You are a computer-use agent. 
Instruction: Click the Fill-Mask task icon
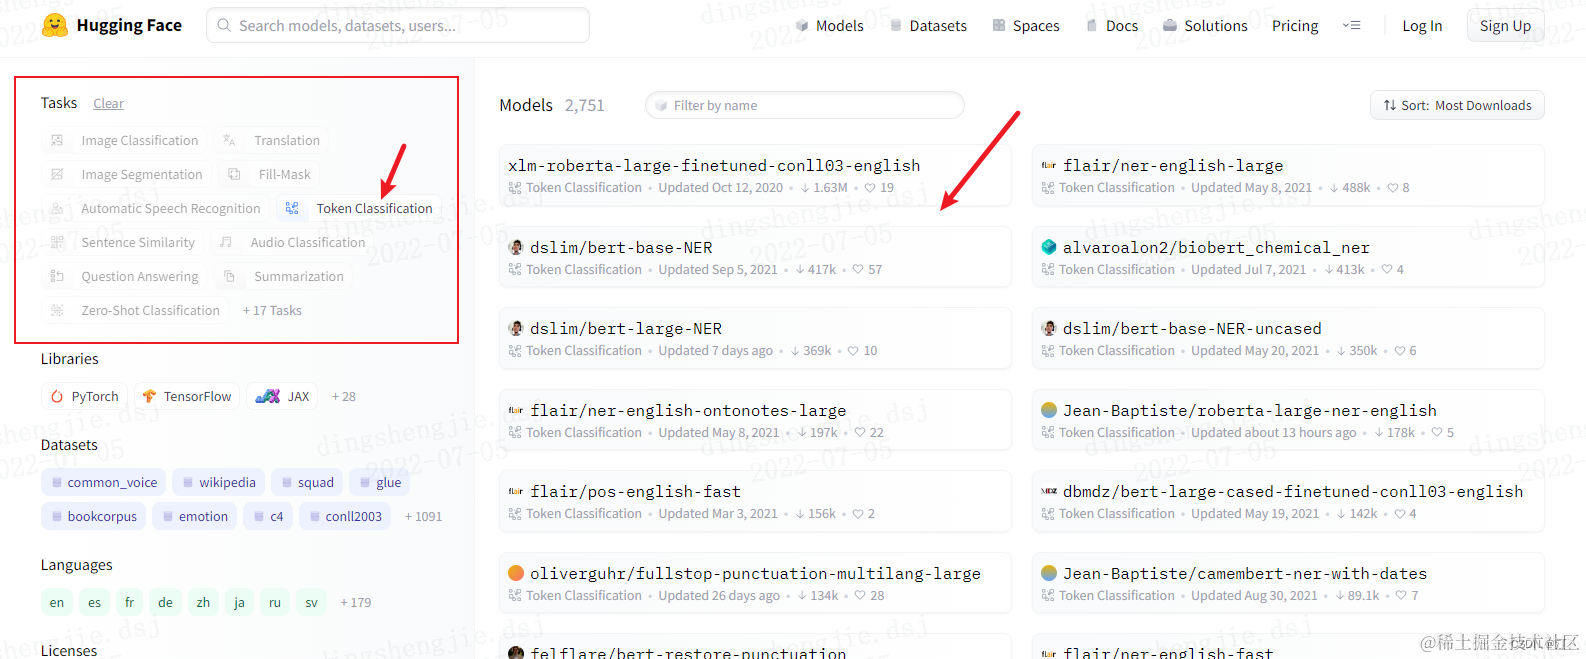[x=234, y=174]
